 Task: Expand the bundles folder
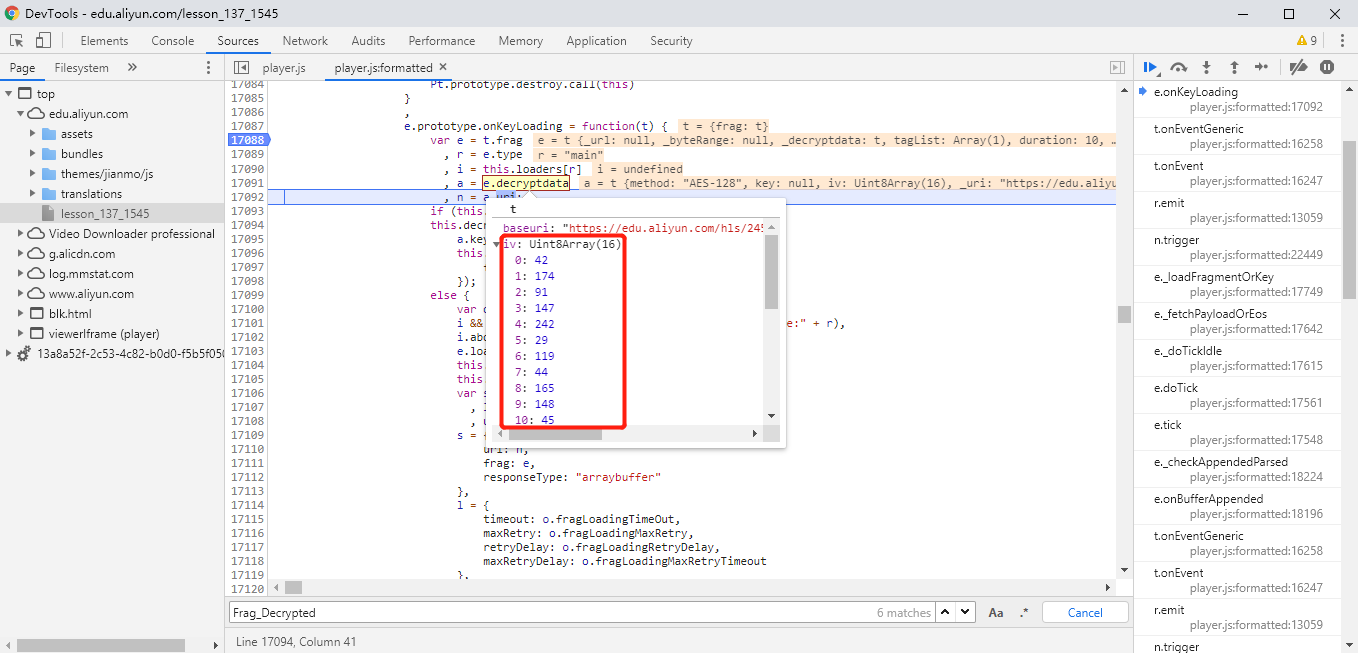point(33,154)
